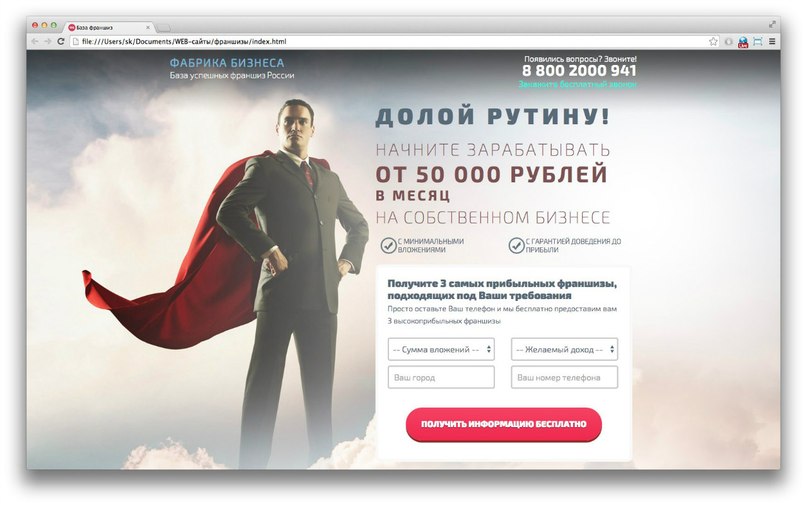The image size is (807, 506).
Task: Open the Желаемый доход dropdown
Action: 565,350
